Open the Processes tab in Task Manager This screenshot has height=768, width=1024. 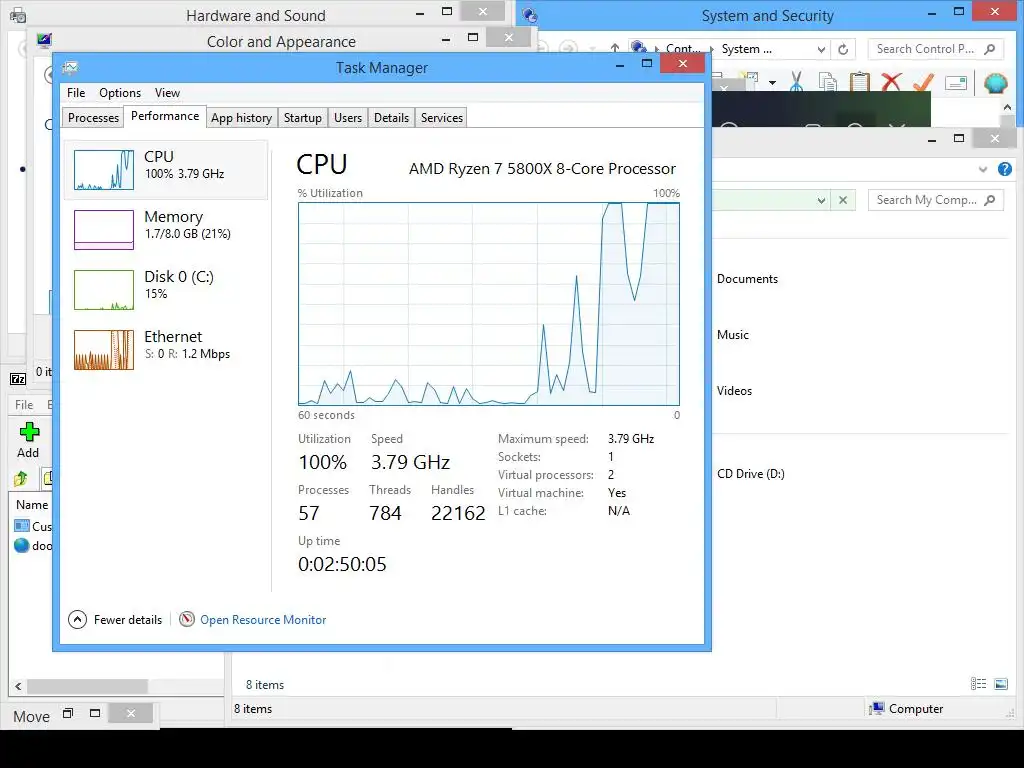click(93, 118)
